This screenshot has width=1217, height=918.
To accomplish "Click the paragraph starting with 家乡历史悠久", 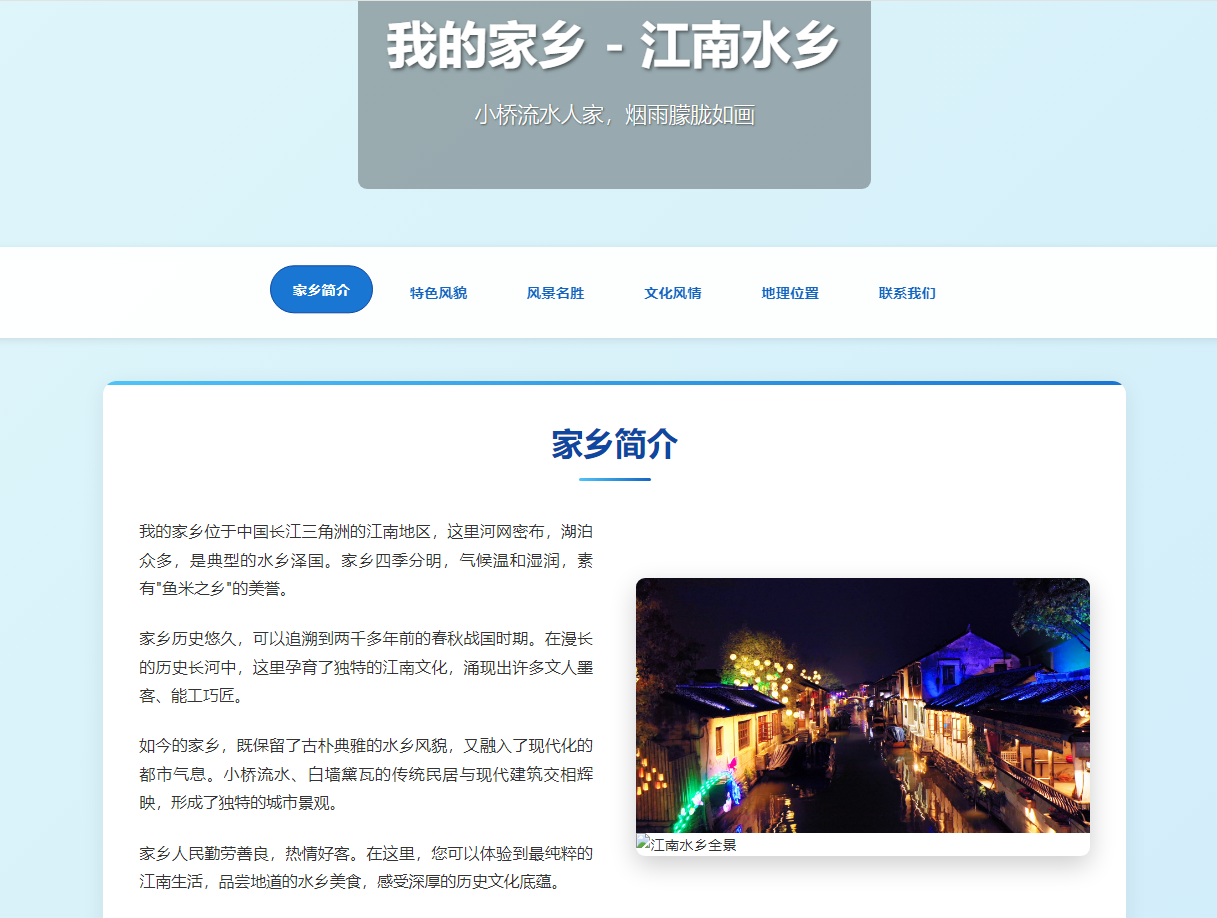I will [365, 666].
